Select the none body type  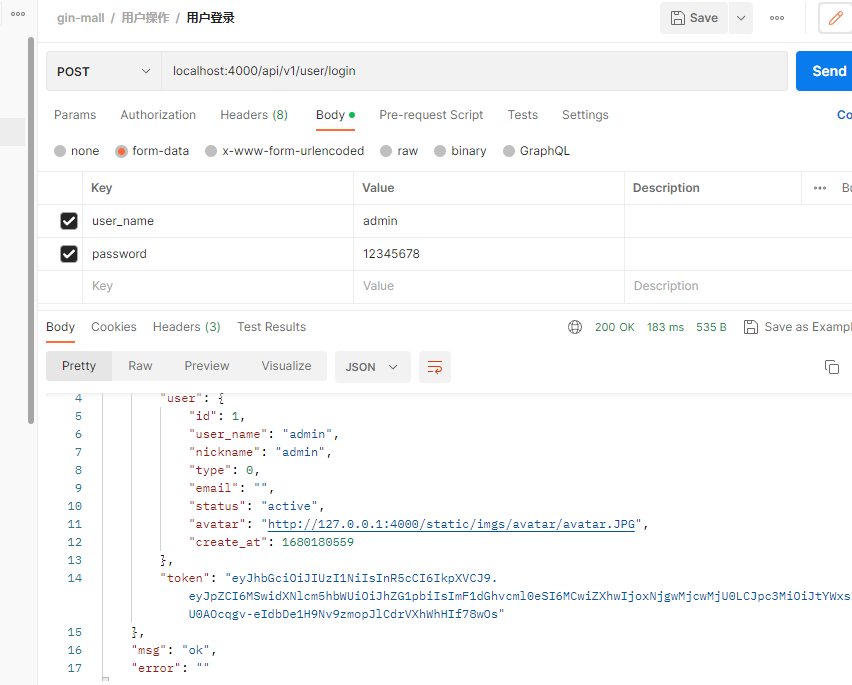pos(77,151)
